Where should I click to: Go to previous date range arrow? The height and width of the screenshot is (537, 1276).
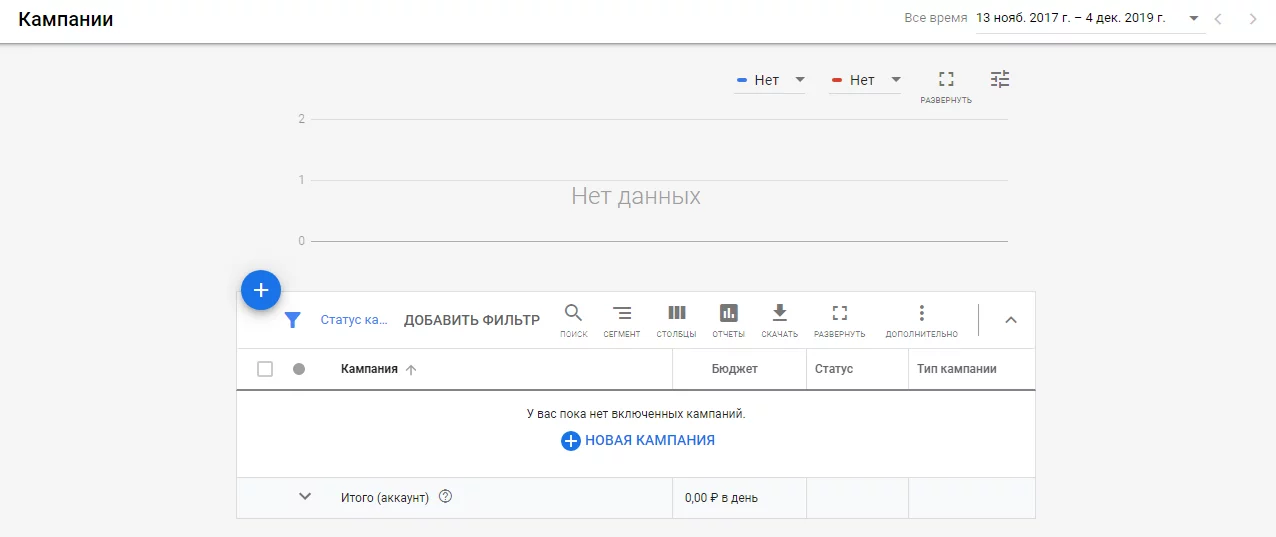(1218, 18)
